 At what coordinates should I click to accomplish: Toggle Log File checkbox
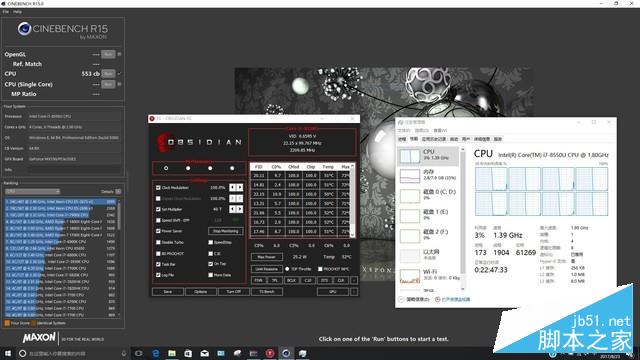[x=158, y=275]
